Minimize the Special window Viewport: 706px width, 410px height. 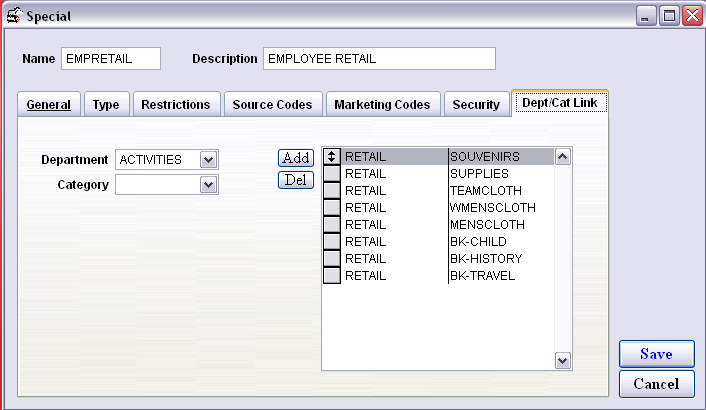click(x=646, y=16)
